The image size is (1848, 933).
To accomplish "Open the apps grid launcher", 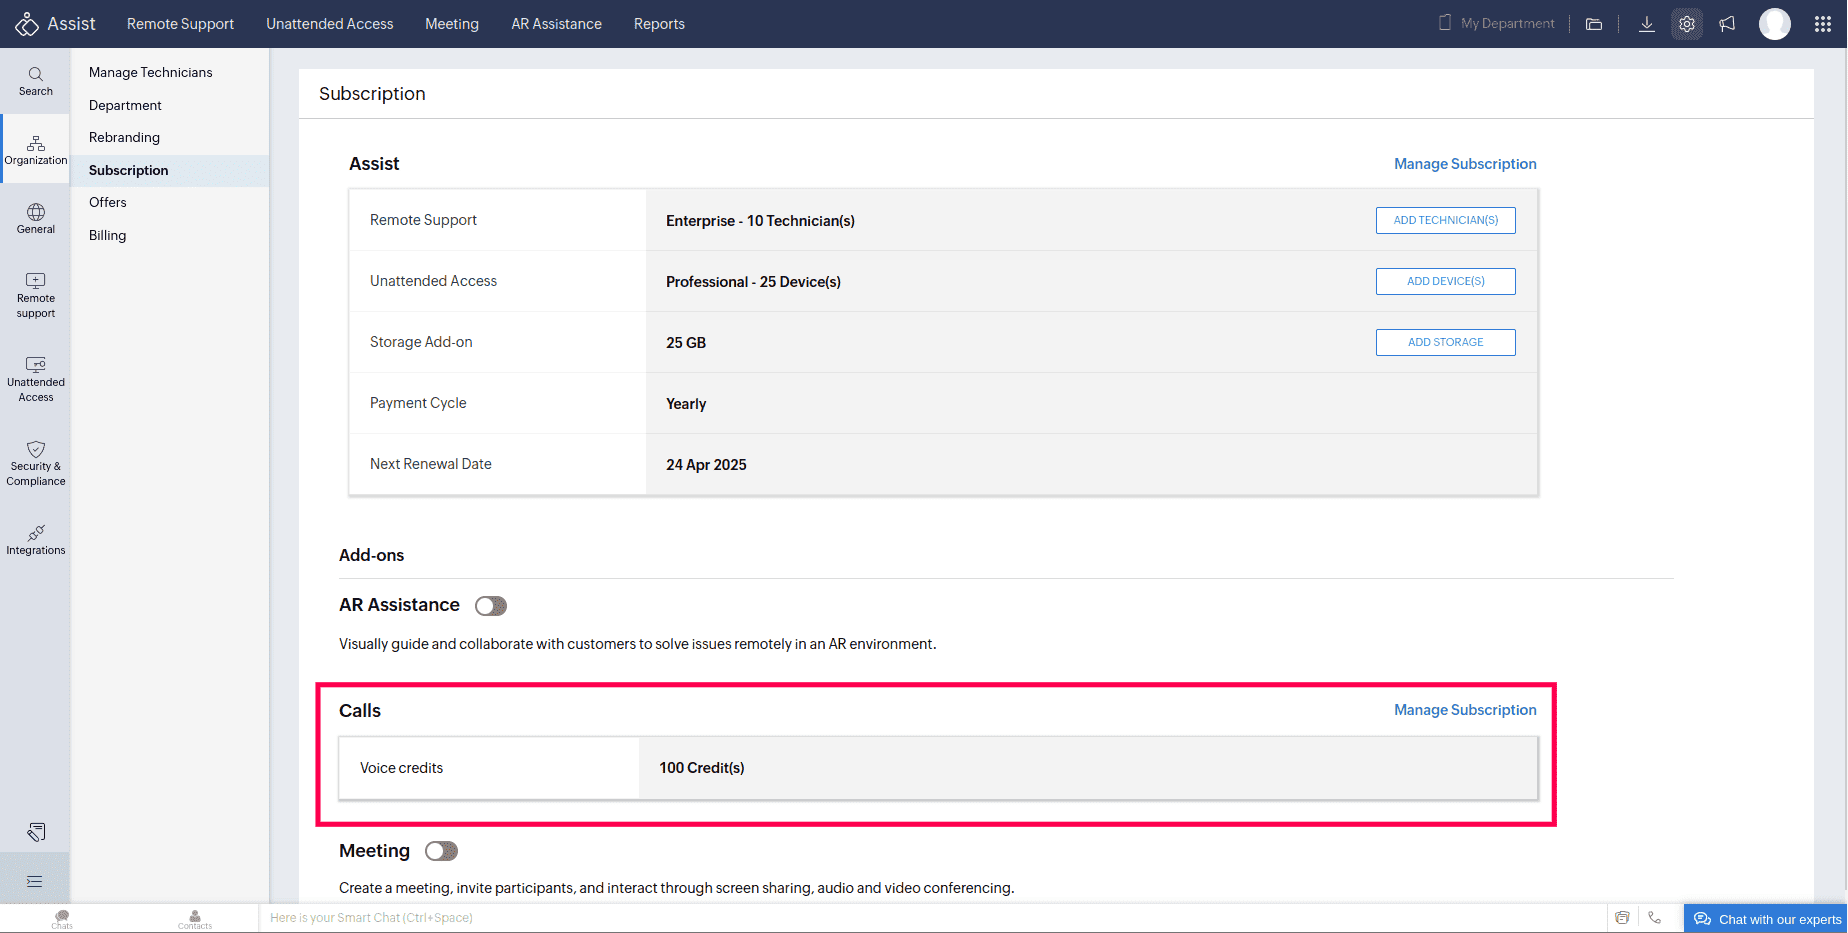I will [1822, 24].
